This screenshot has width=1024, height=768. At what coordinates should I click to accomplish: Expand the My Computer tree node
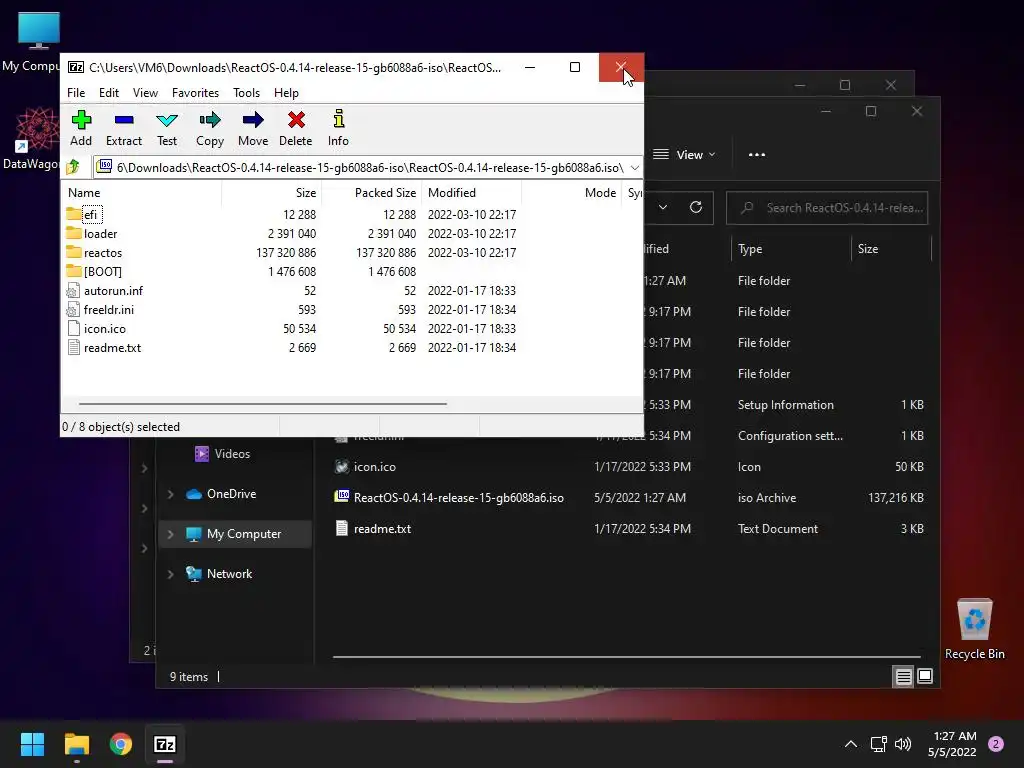click(x=170, y=534)
